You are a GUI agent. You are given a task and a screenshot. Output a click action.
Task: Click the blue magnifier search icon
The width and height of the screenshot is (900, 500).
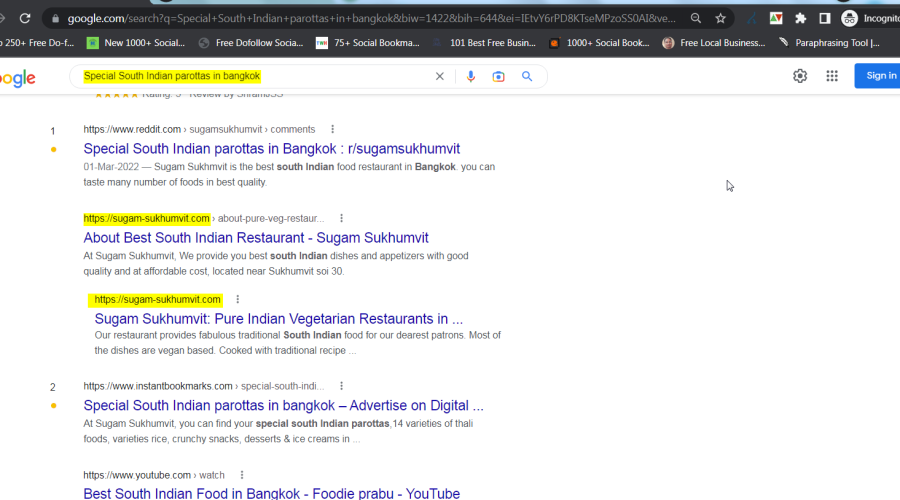pos(527,77)
